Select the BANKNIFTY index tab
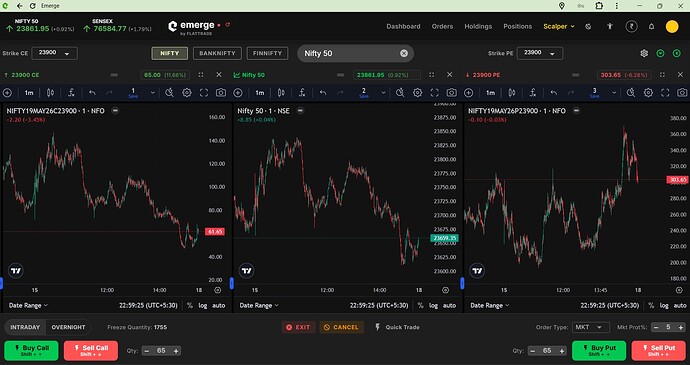Viewport: 690px width, 365px height. tap(217, 53)
